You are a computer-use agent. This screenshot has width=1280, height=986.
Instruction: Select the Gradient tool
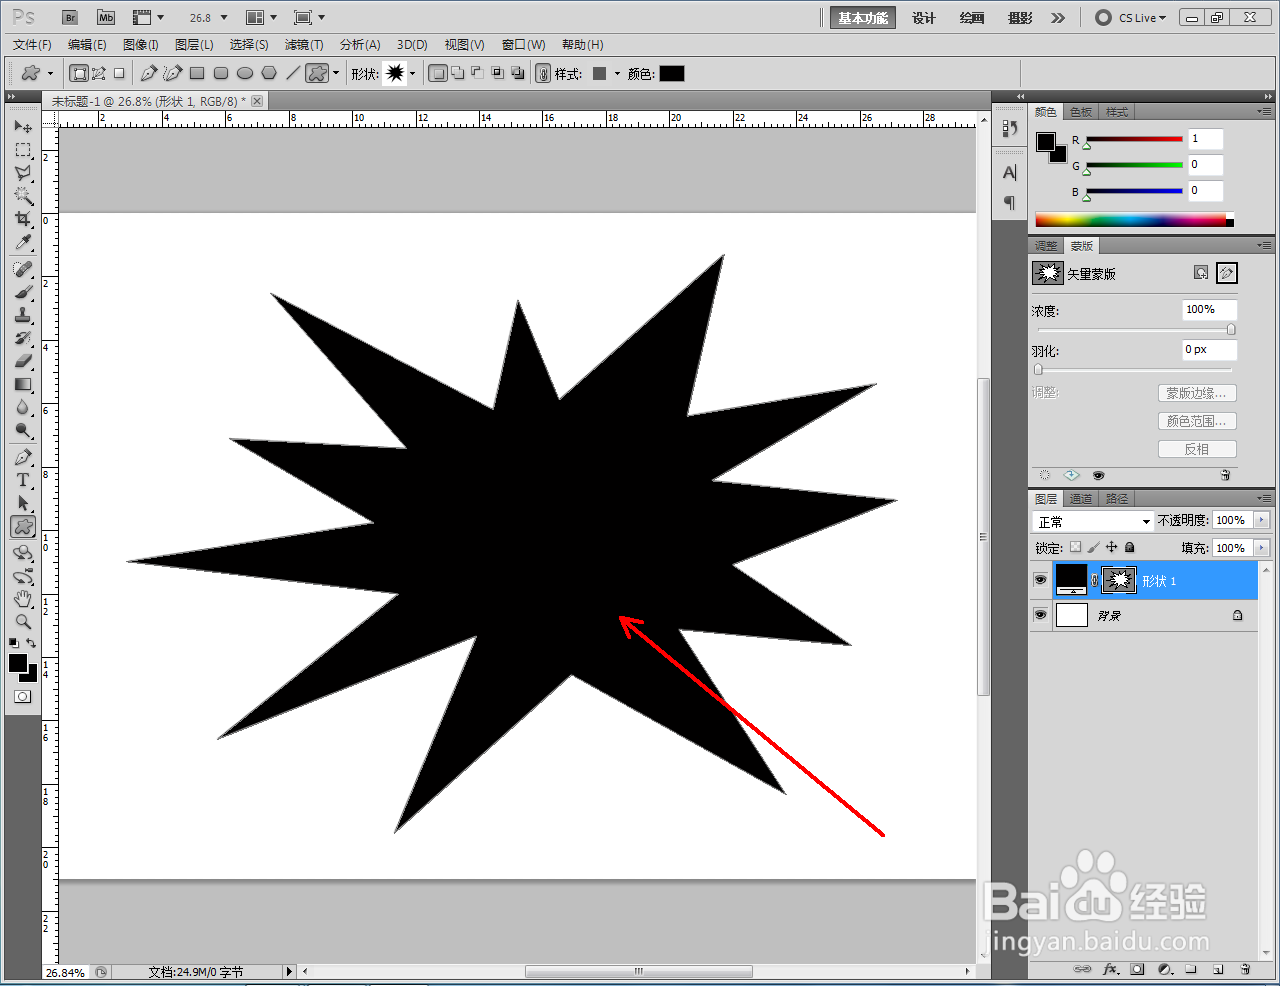pyautogui.click(x=23, y=384)
